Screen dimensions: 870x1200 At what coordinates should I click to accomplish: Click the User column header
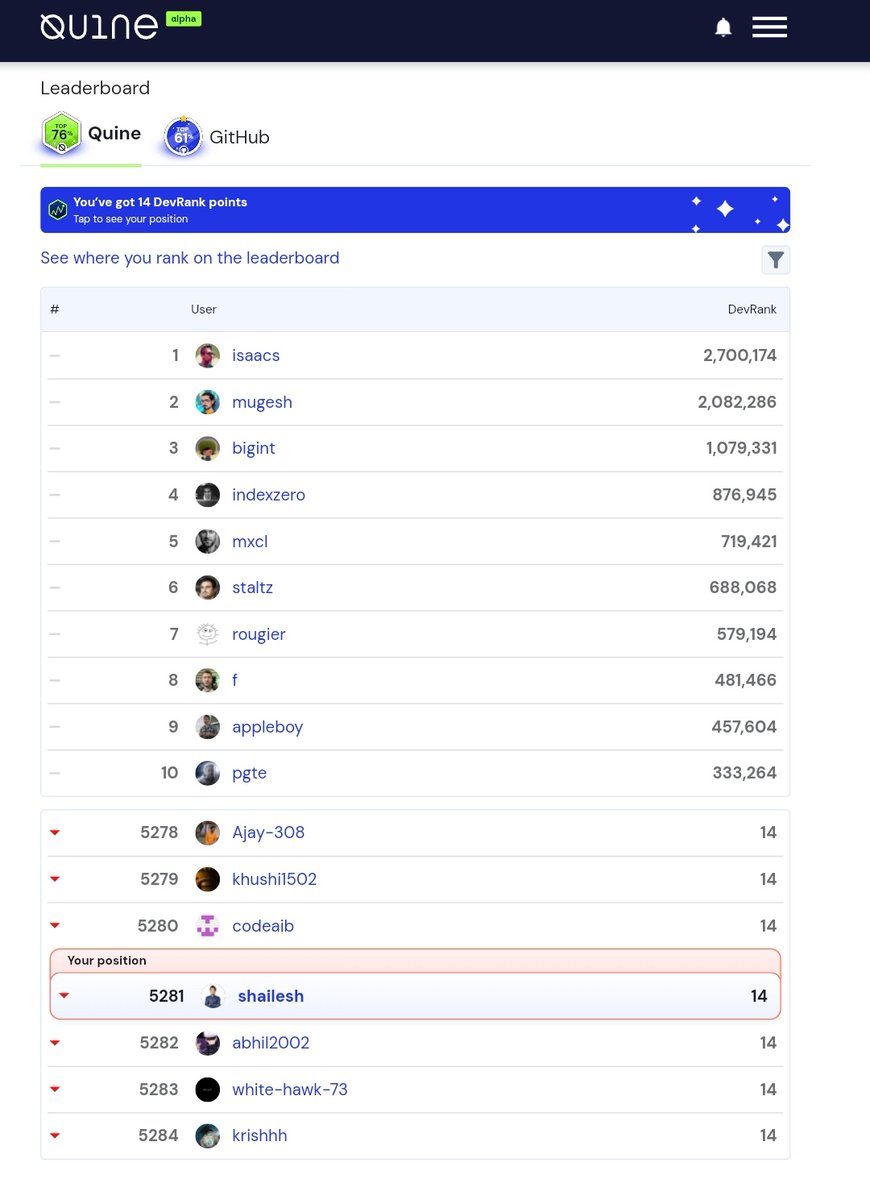(x=204, y=310)
